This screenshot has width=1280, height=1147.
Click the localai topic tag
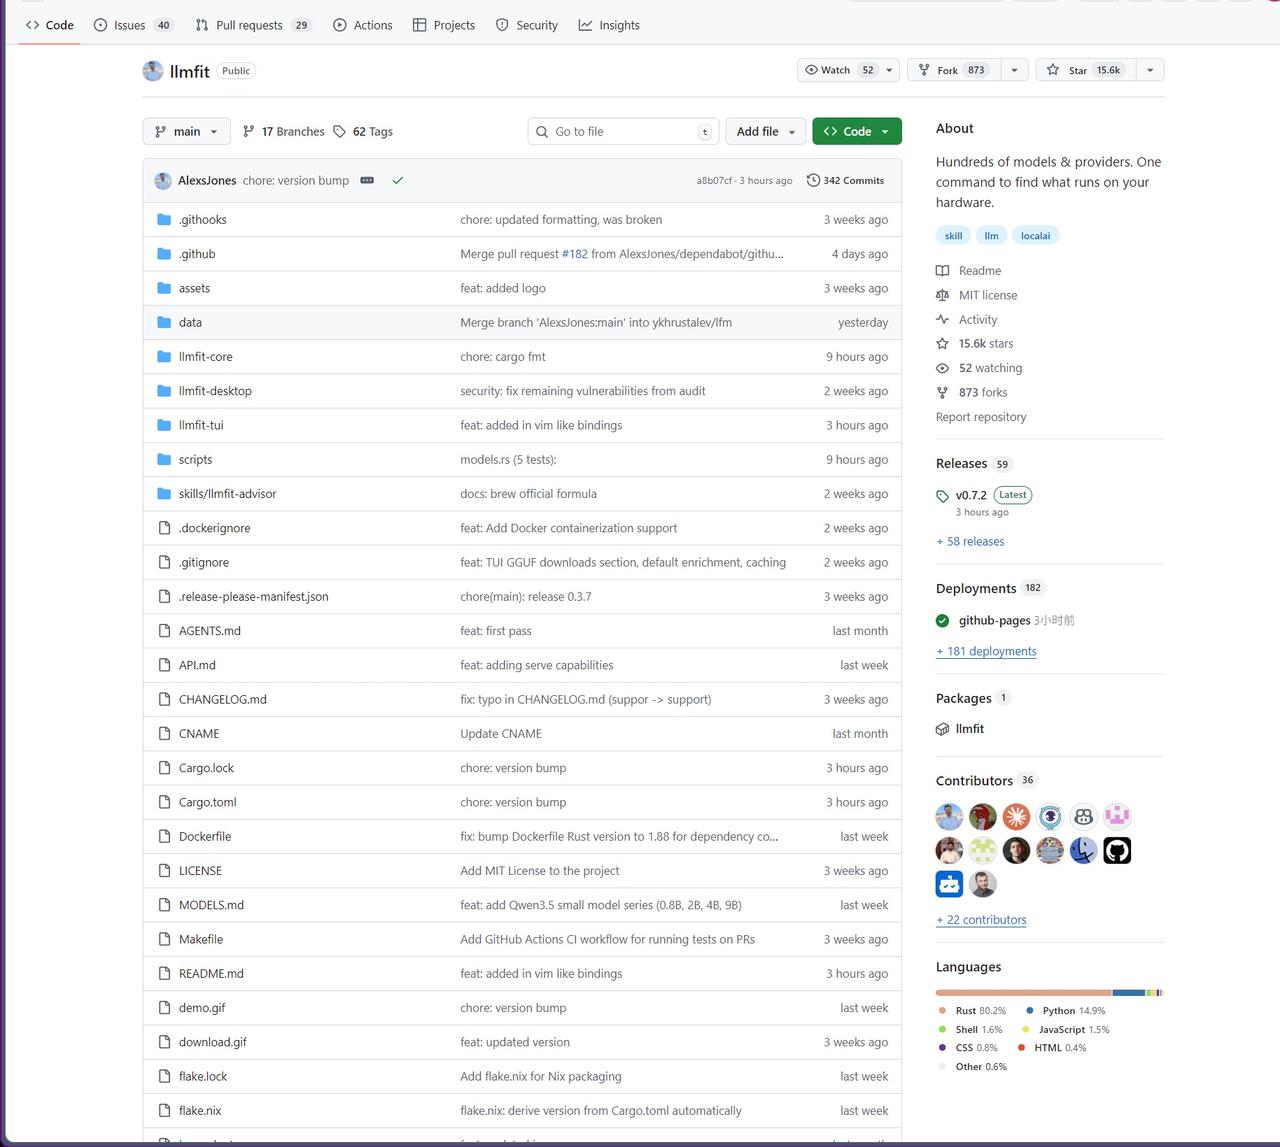coord(1036,236)
